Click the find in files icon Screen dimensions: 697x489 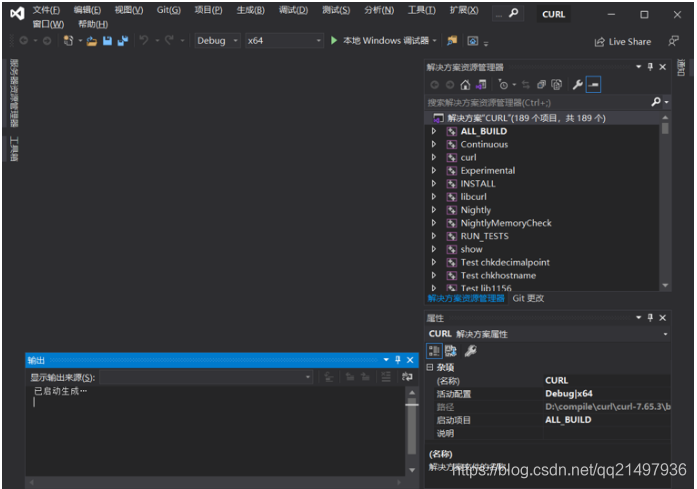(452, 41)
